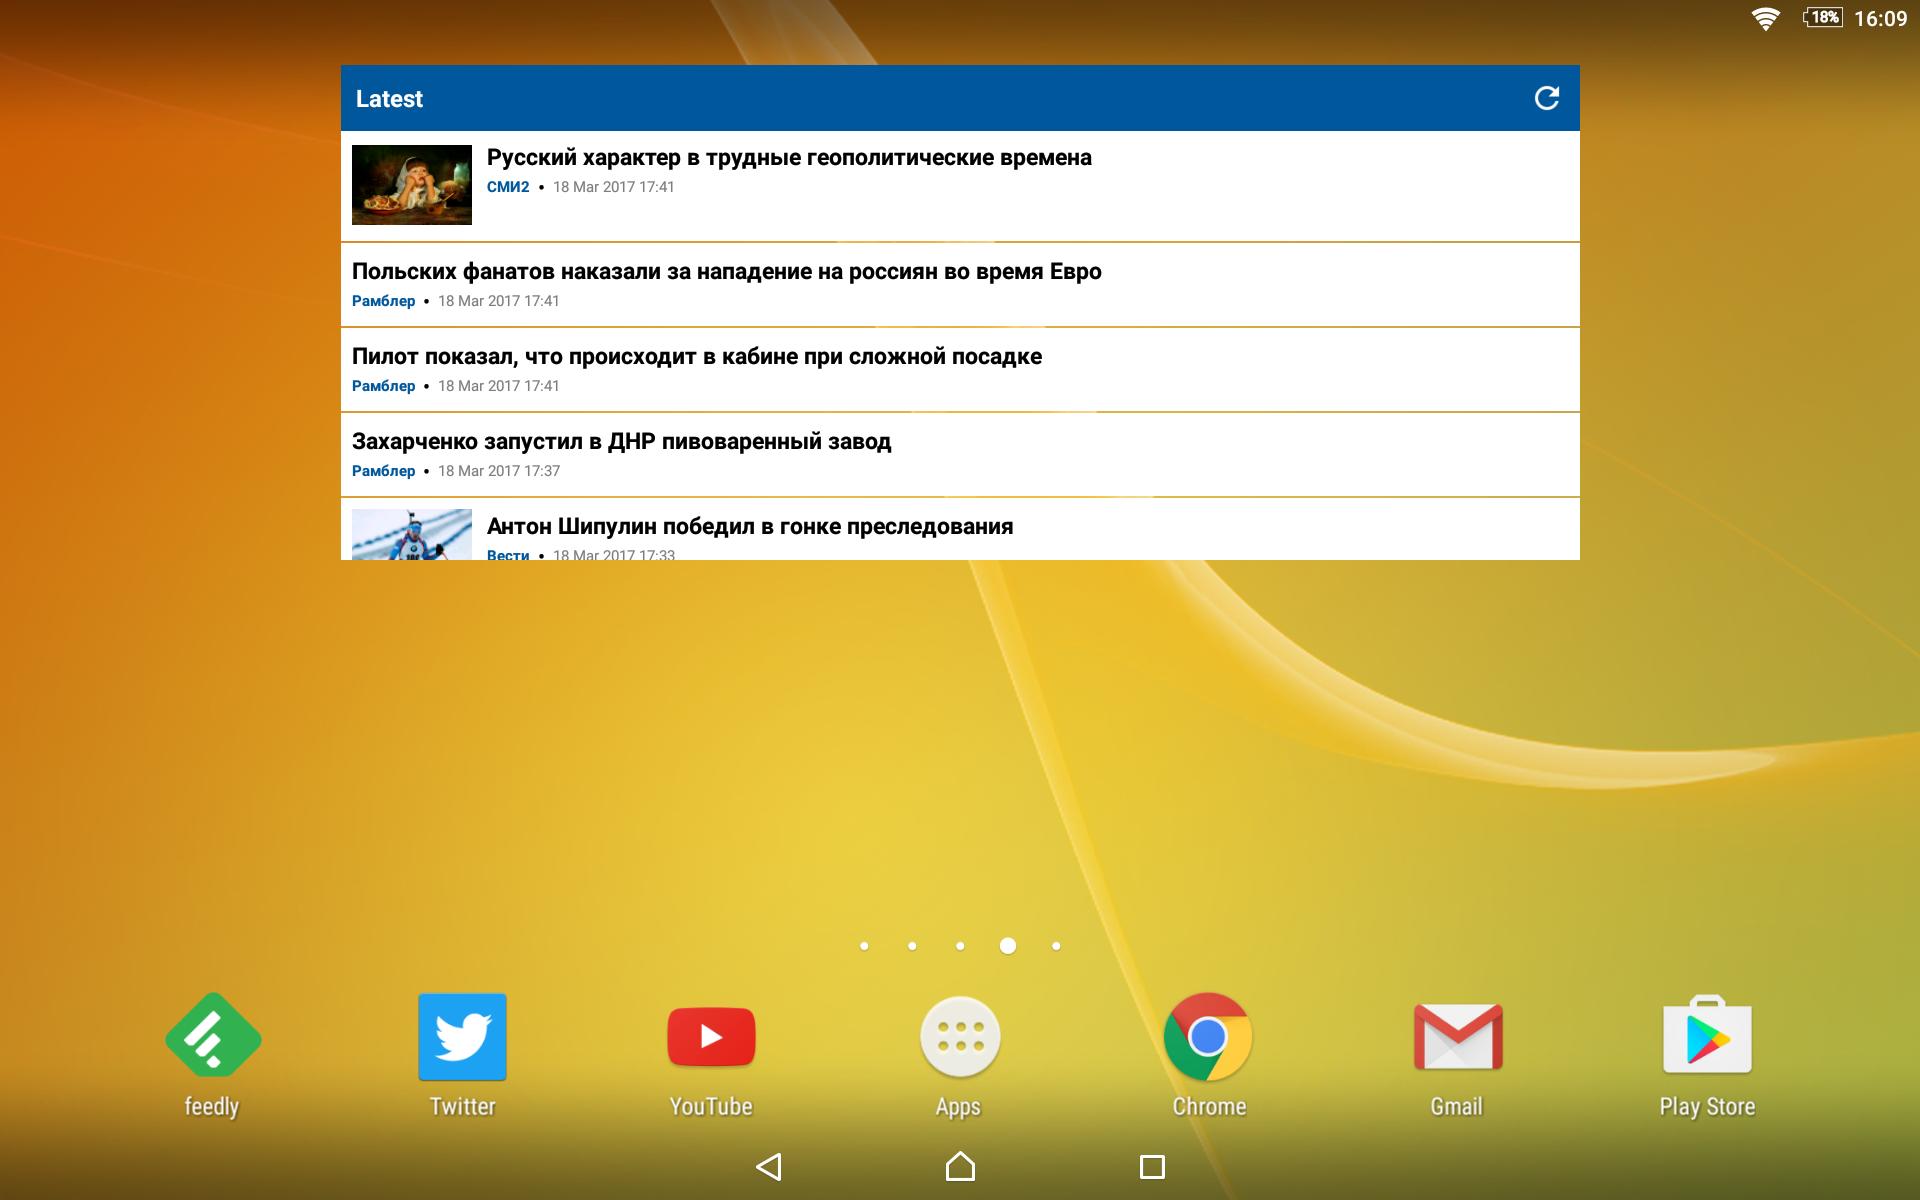The image size is (1920, 1200).
Task: Go to the third home screen page dot
Action: pyautogui.click(x=960, y=946)
